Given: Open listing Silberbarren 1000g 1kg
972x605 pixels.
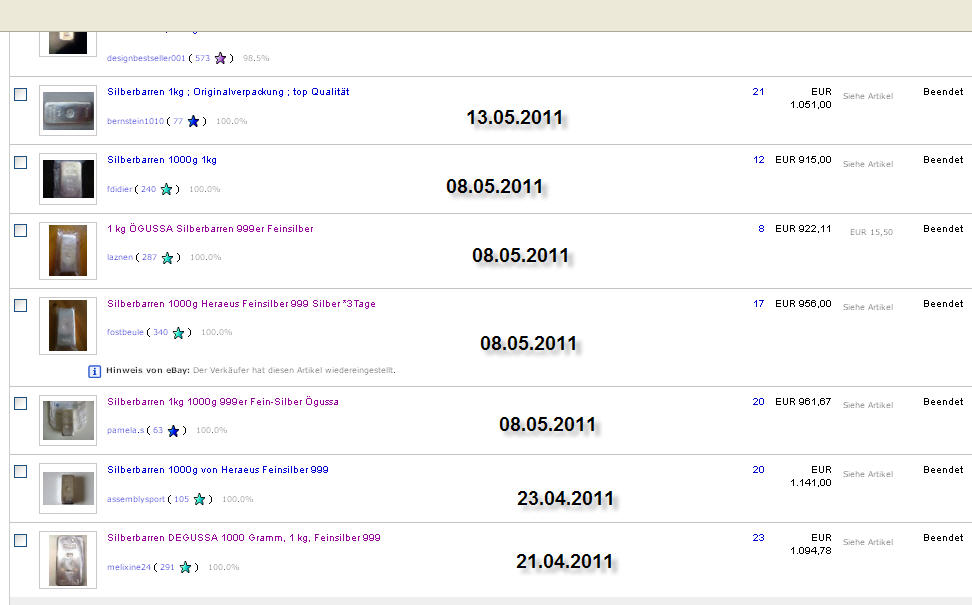Looking at the screenshot, I should (x=162, y=160).
